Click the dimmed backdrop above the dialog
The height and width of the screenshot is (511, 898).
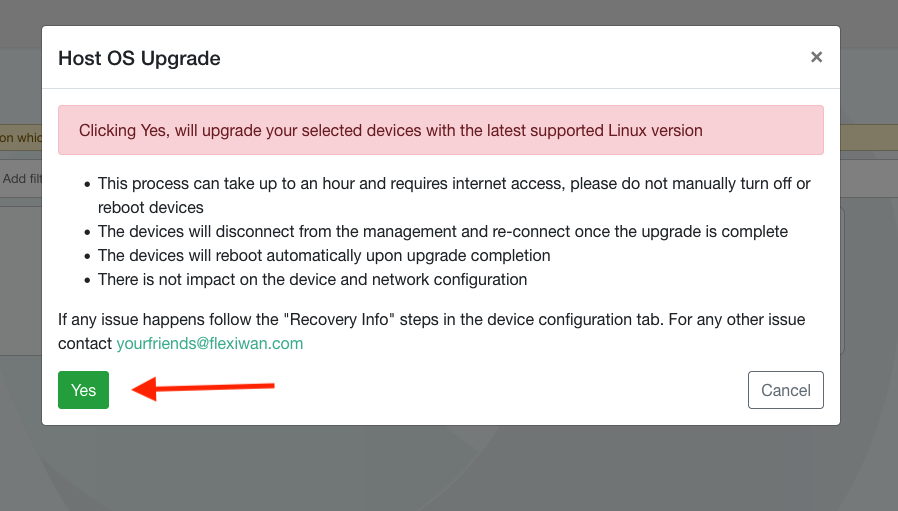449,12
